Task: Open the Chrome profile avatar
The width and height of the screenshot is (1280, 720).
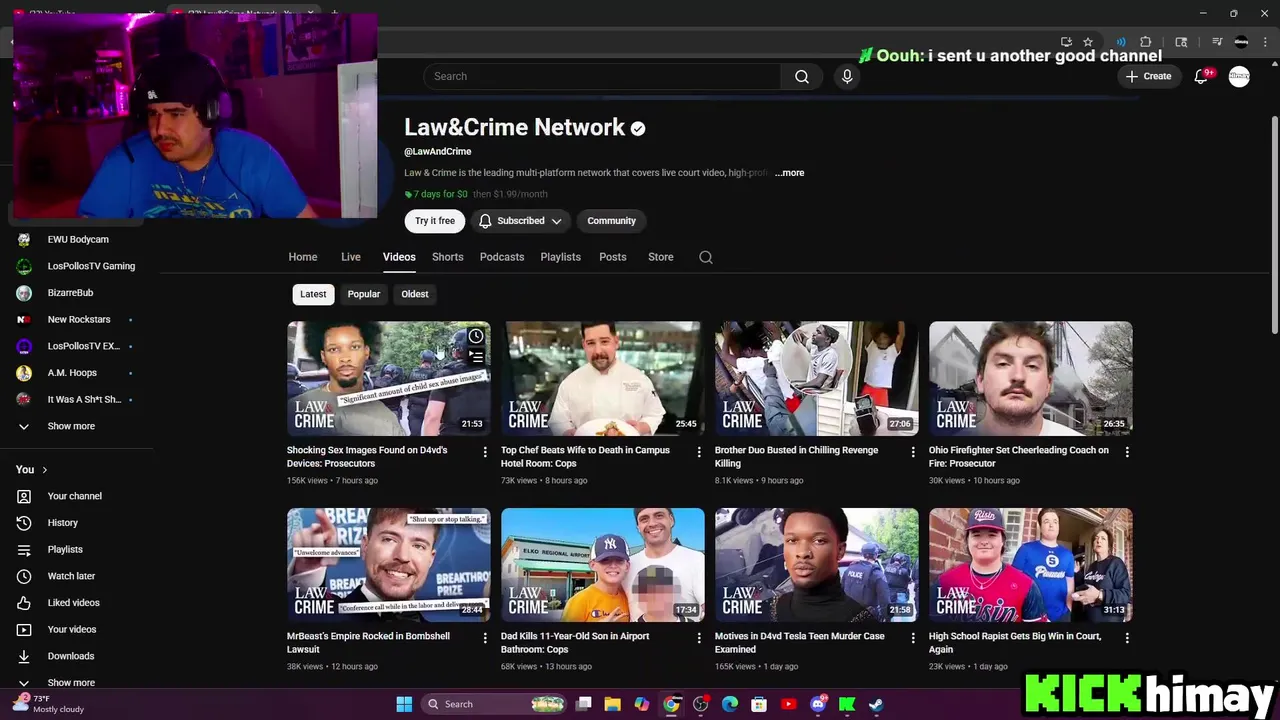Action: pos(1241,42)
